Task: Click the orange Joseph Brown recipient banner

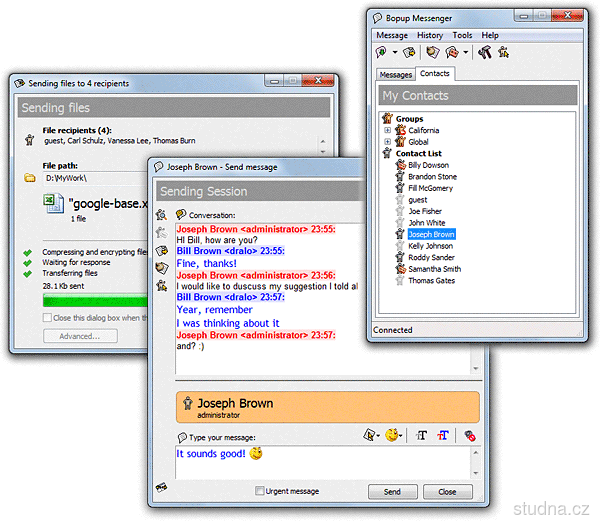Action: [328, 407]
